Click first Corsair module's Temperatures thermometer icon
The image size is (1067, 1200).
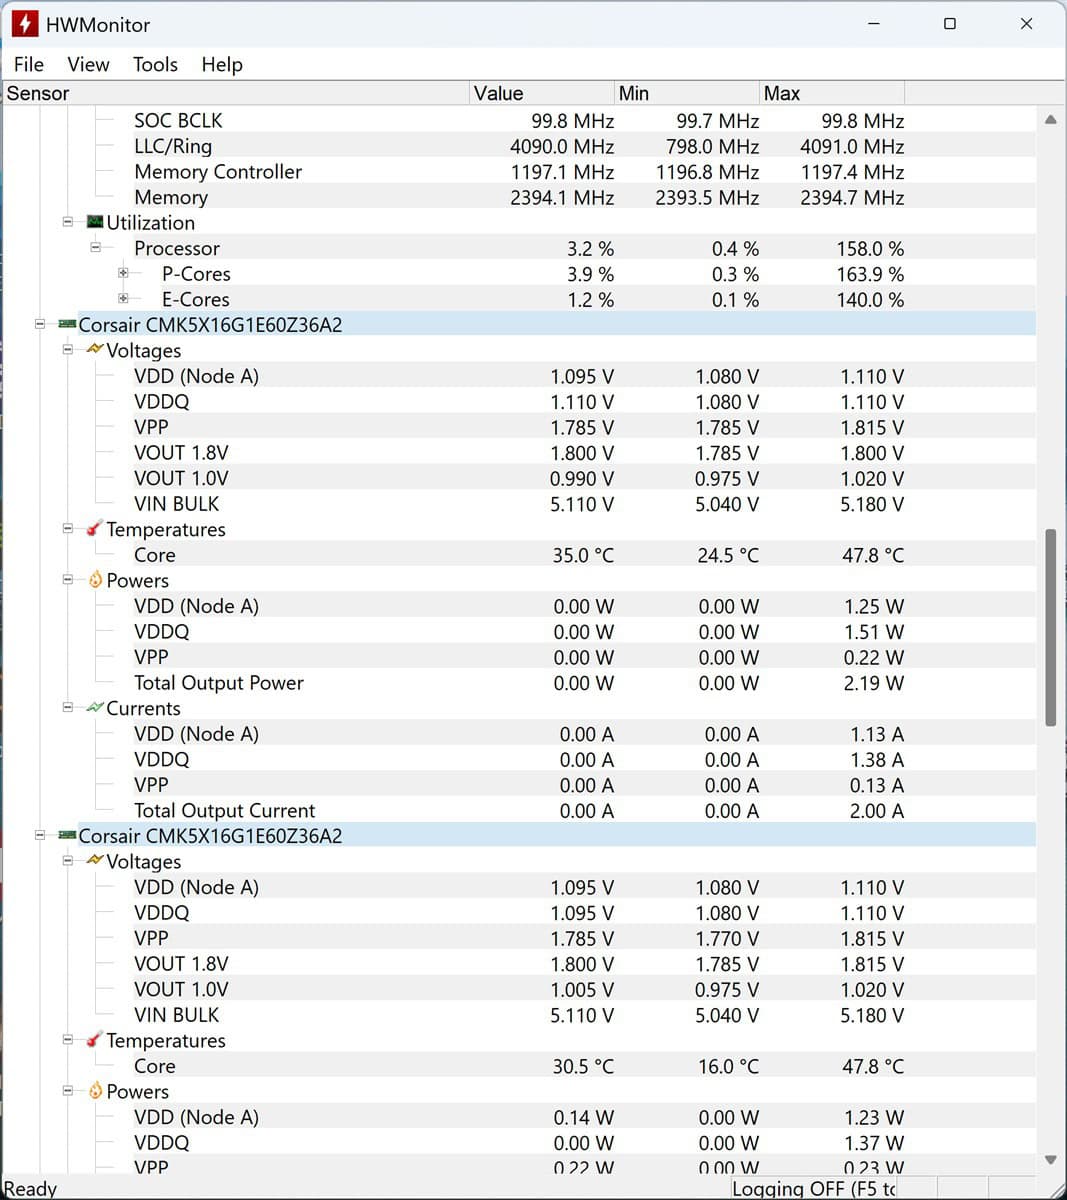95,529
